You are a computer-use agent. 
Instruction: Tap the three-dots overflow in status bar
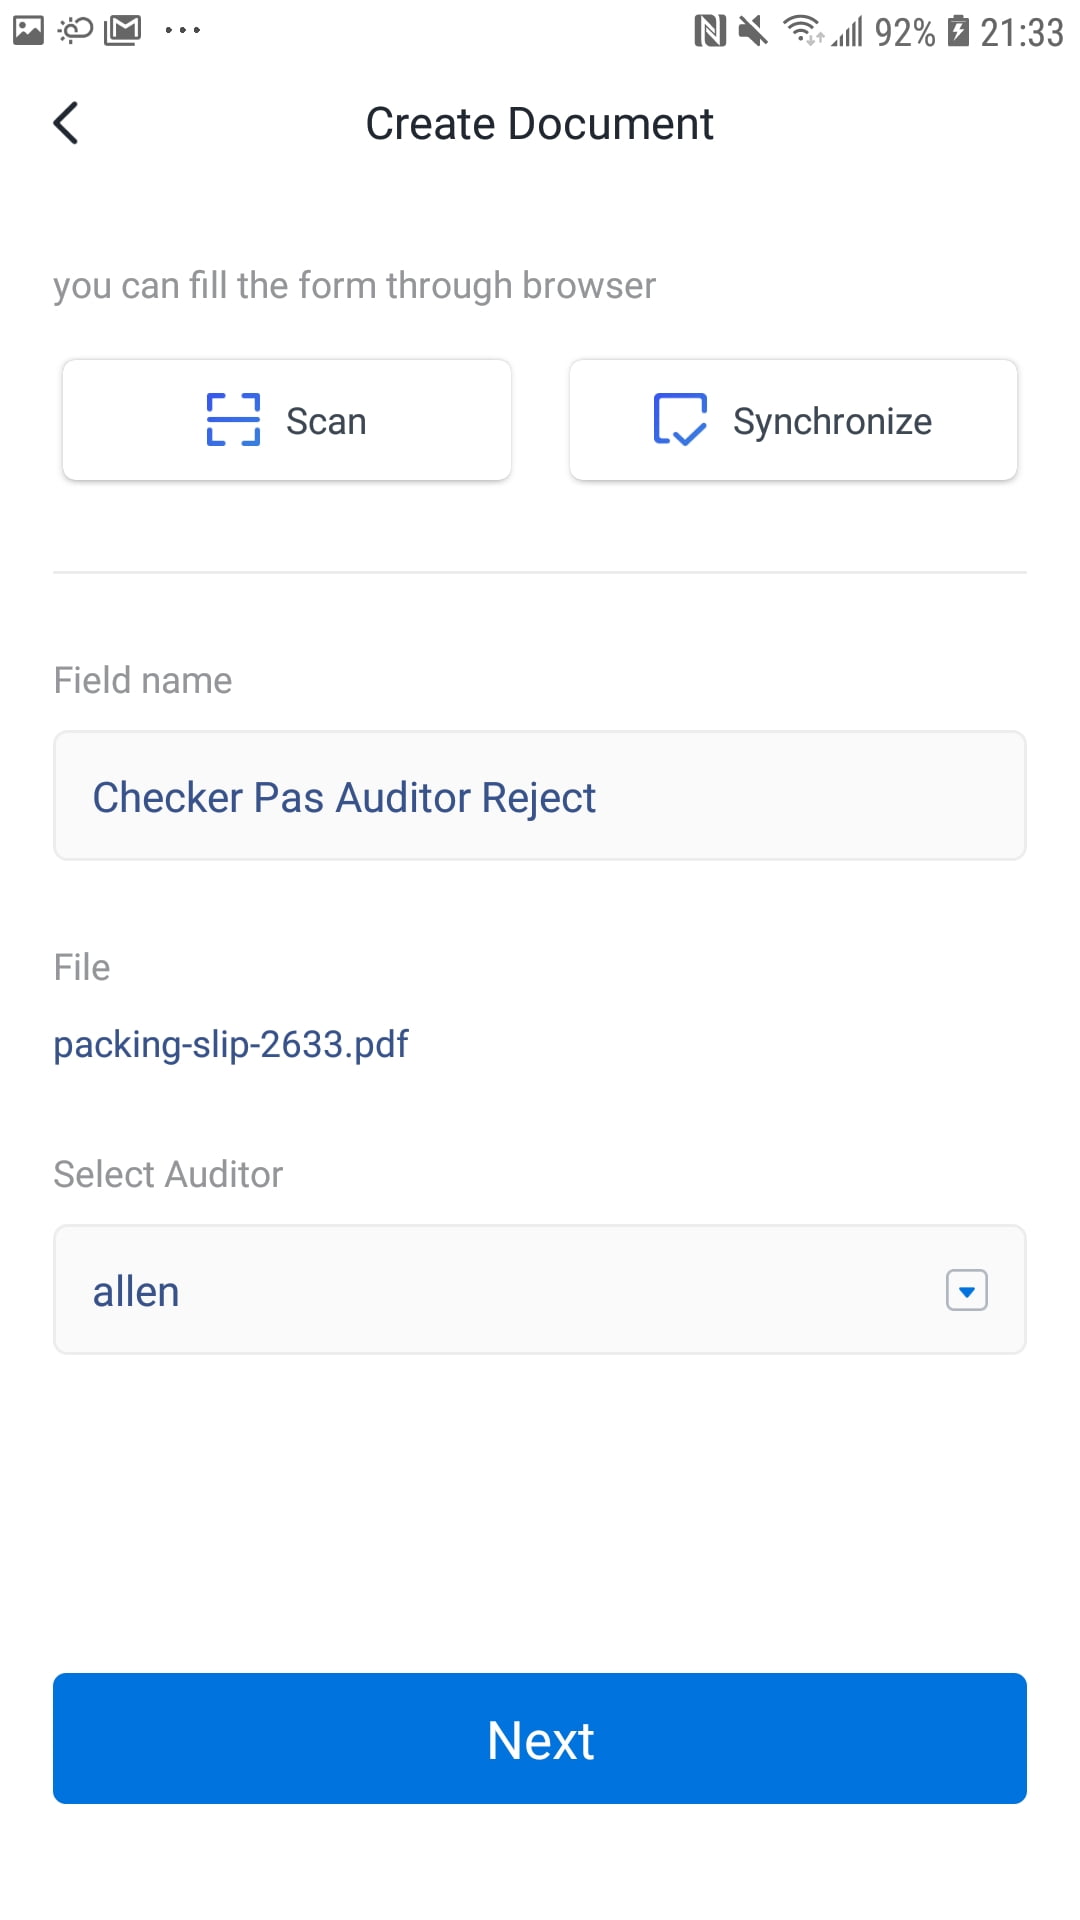(183, 31)
